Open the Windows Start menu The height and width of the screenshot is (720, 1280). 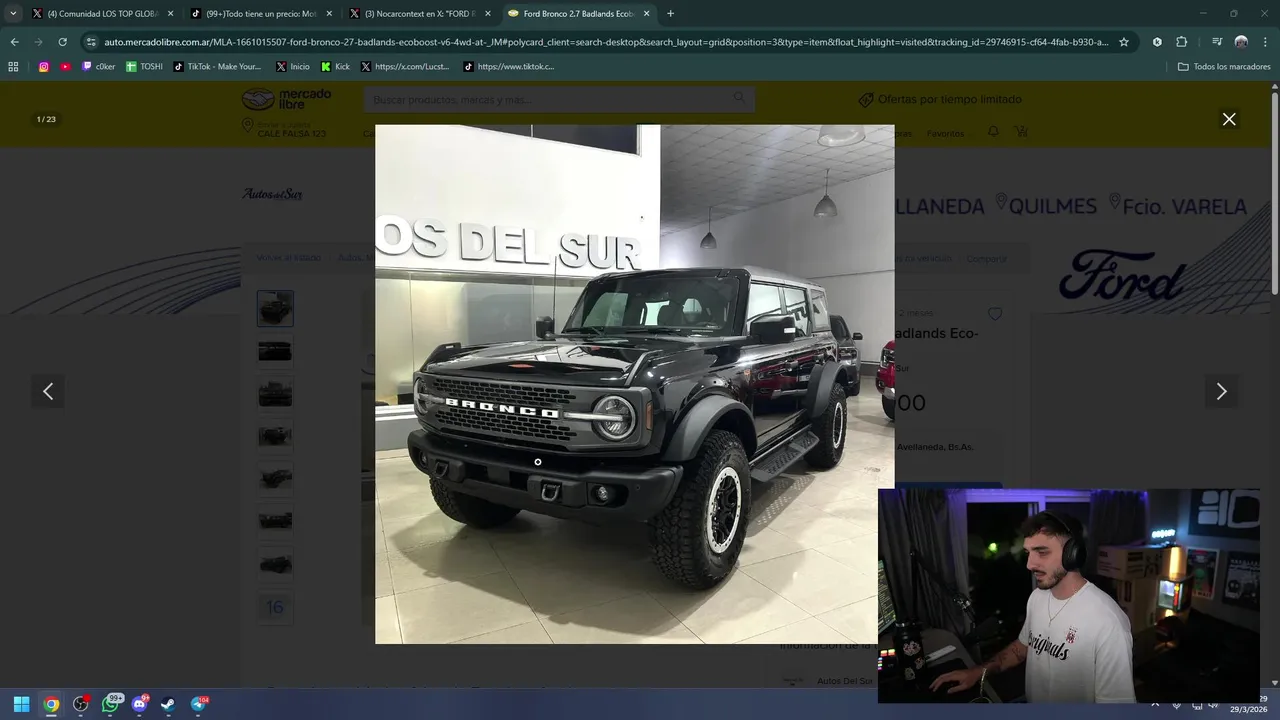point(21,704)
